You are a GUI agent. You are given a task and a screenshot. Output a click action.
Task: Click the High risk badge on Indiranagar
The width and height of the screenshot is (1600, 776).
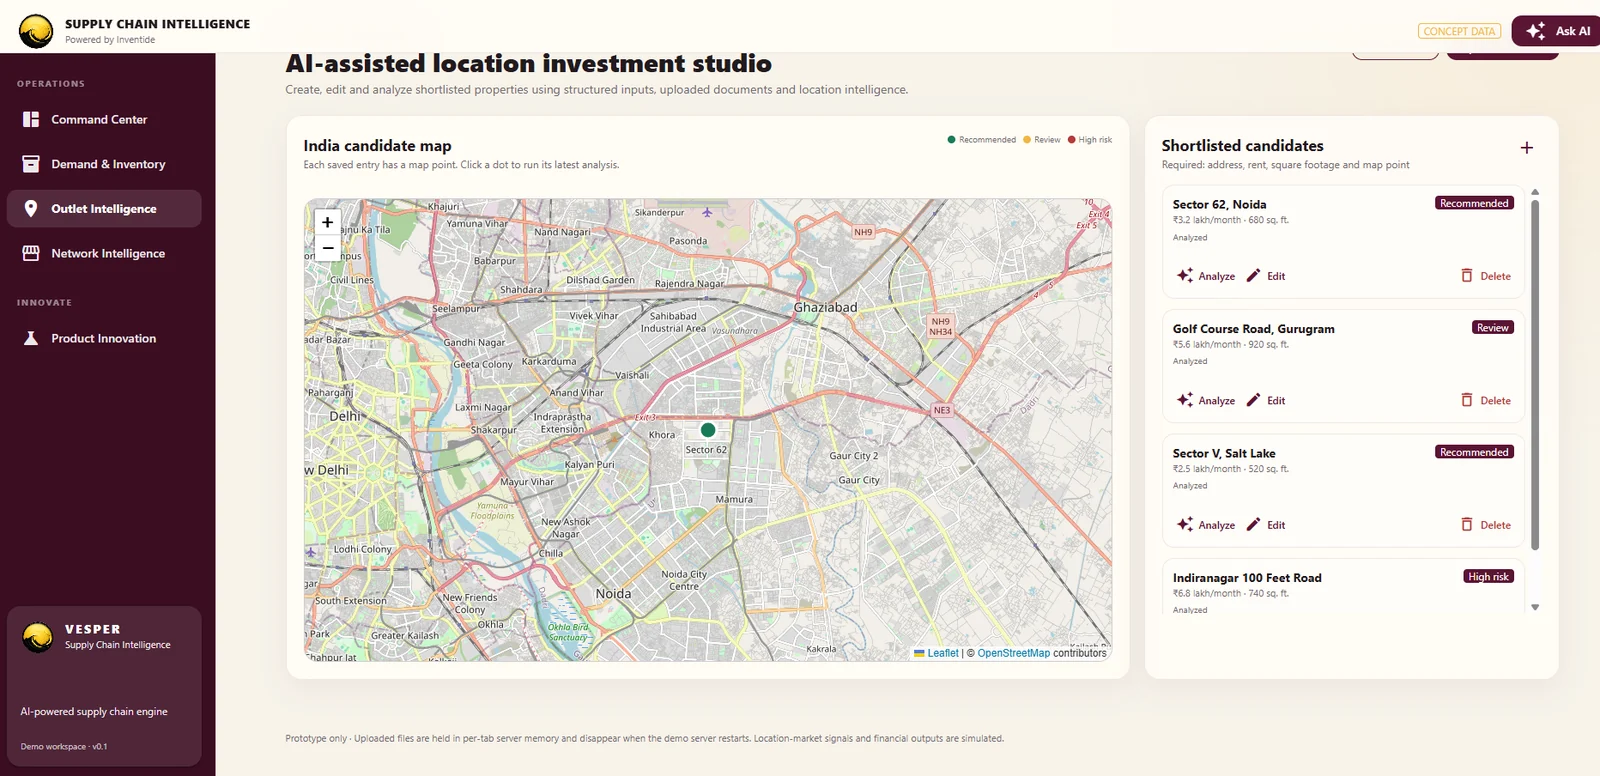[1488, 577]
